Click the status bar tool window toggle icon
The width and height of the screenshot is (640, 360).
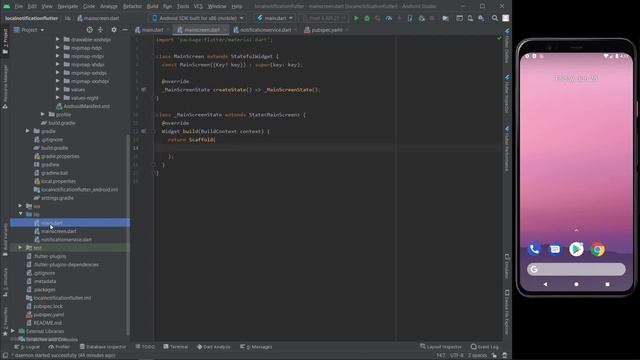click(5, 356)
